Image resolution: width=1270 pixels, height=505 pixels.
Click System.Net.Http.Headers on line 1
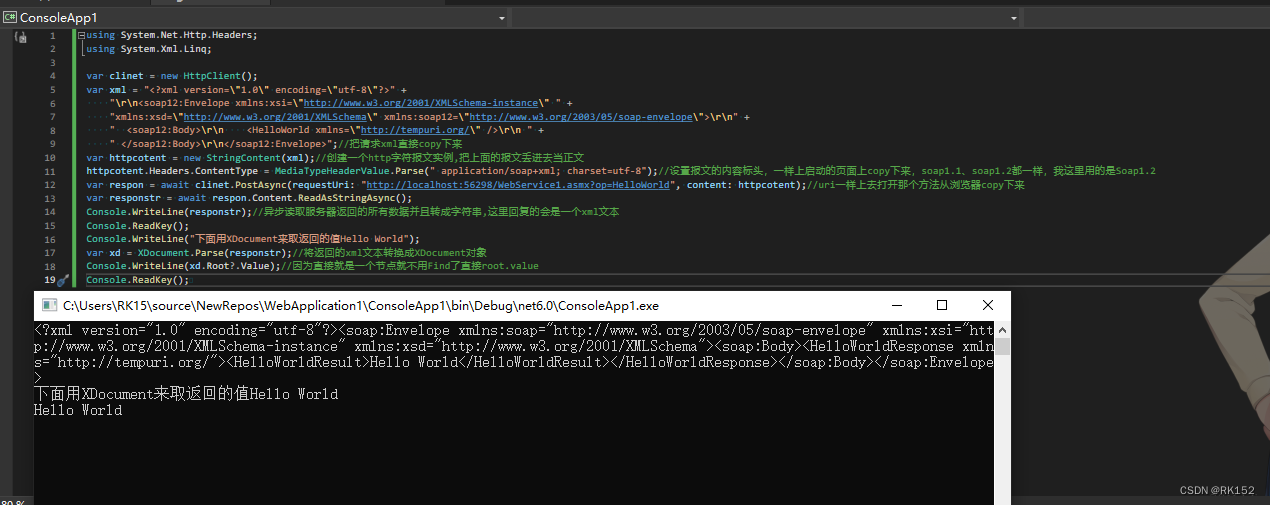(x=186, y=35)
